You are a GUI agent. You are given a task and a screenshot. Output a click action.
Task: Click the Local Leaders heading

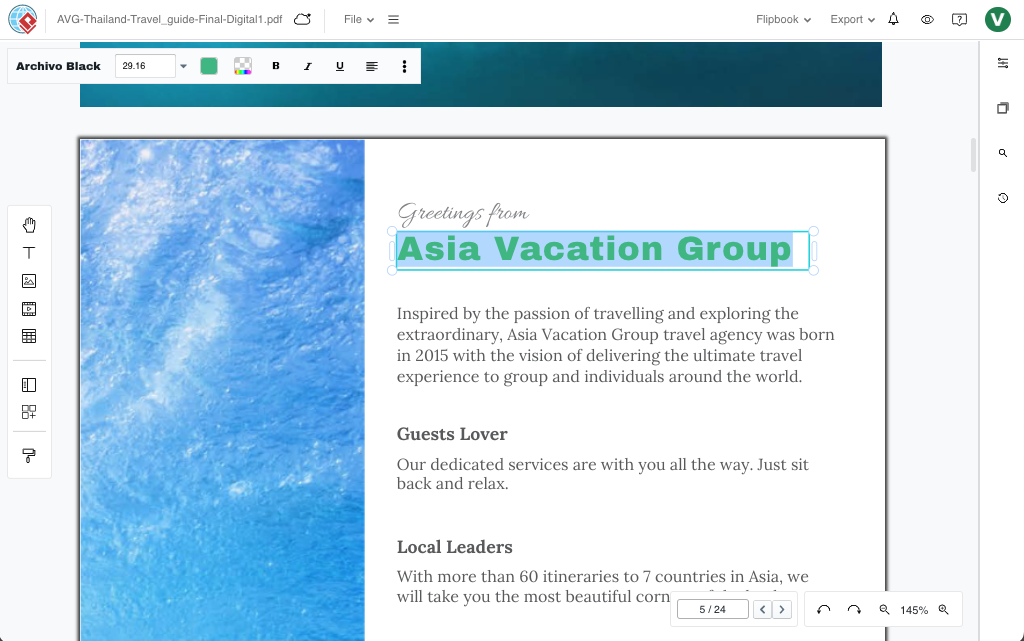tap(455, 547)
